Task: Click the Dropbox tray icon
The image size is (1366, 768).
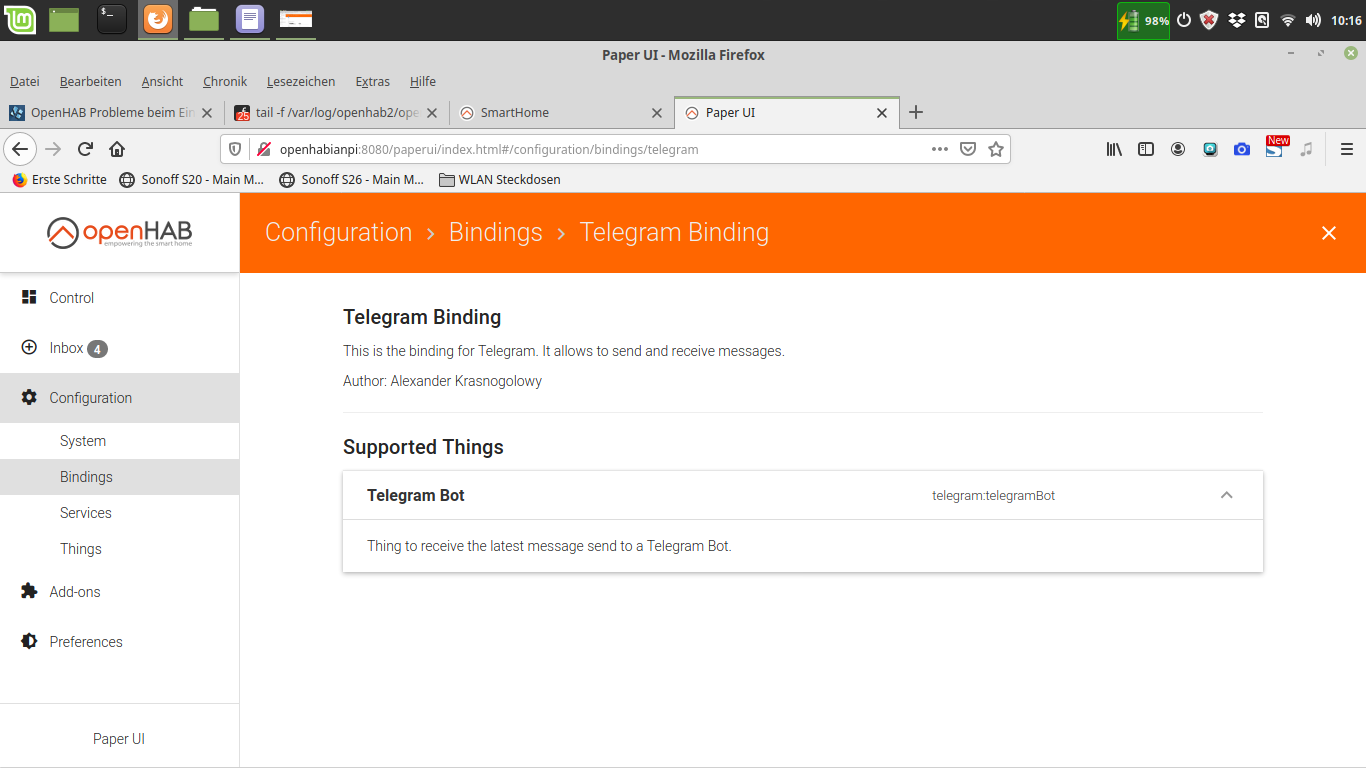Action: tap(1236, 20)
